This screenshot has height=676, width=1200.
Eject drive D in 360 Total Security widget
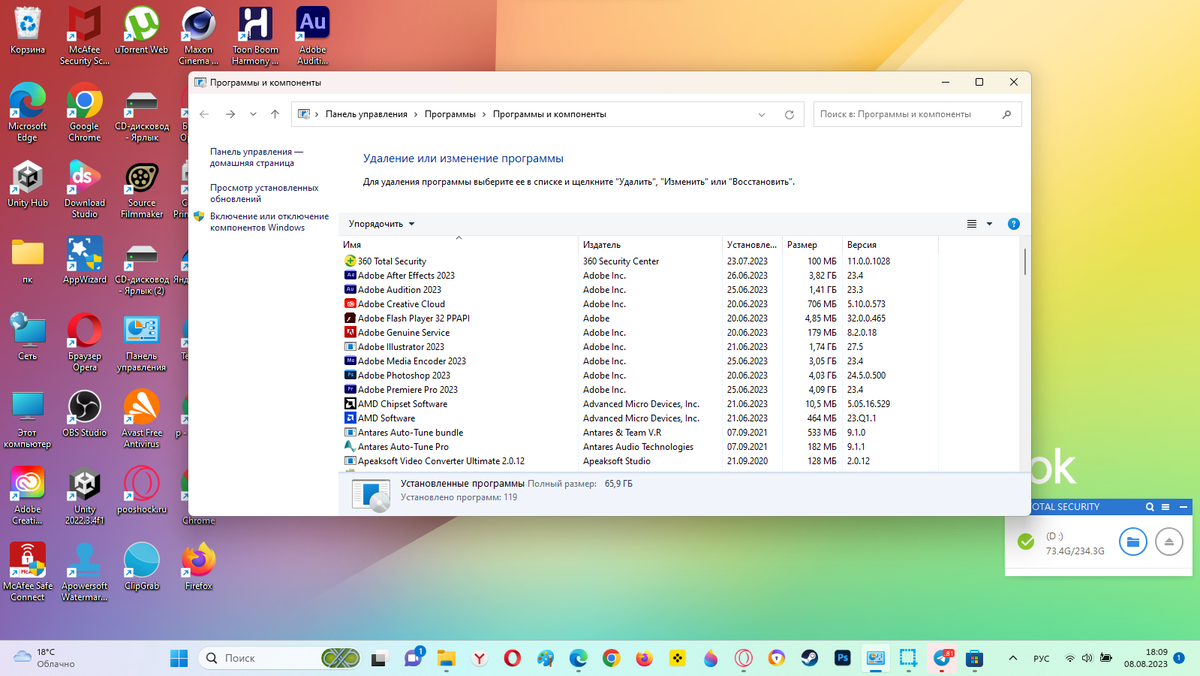point(1169,541)
